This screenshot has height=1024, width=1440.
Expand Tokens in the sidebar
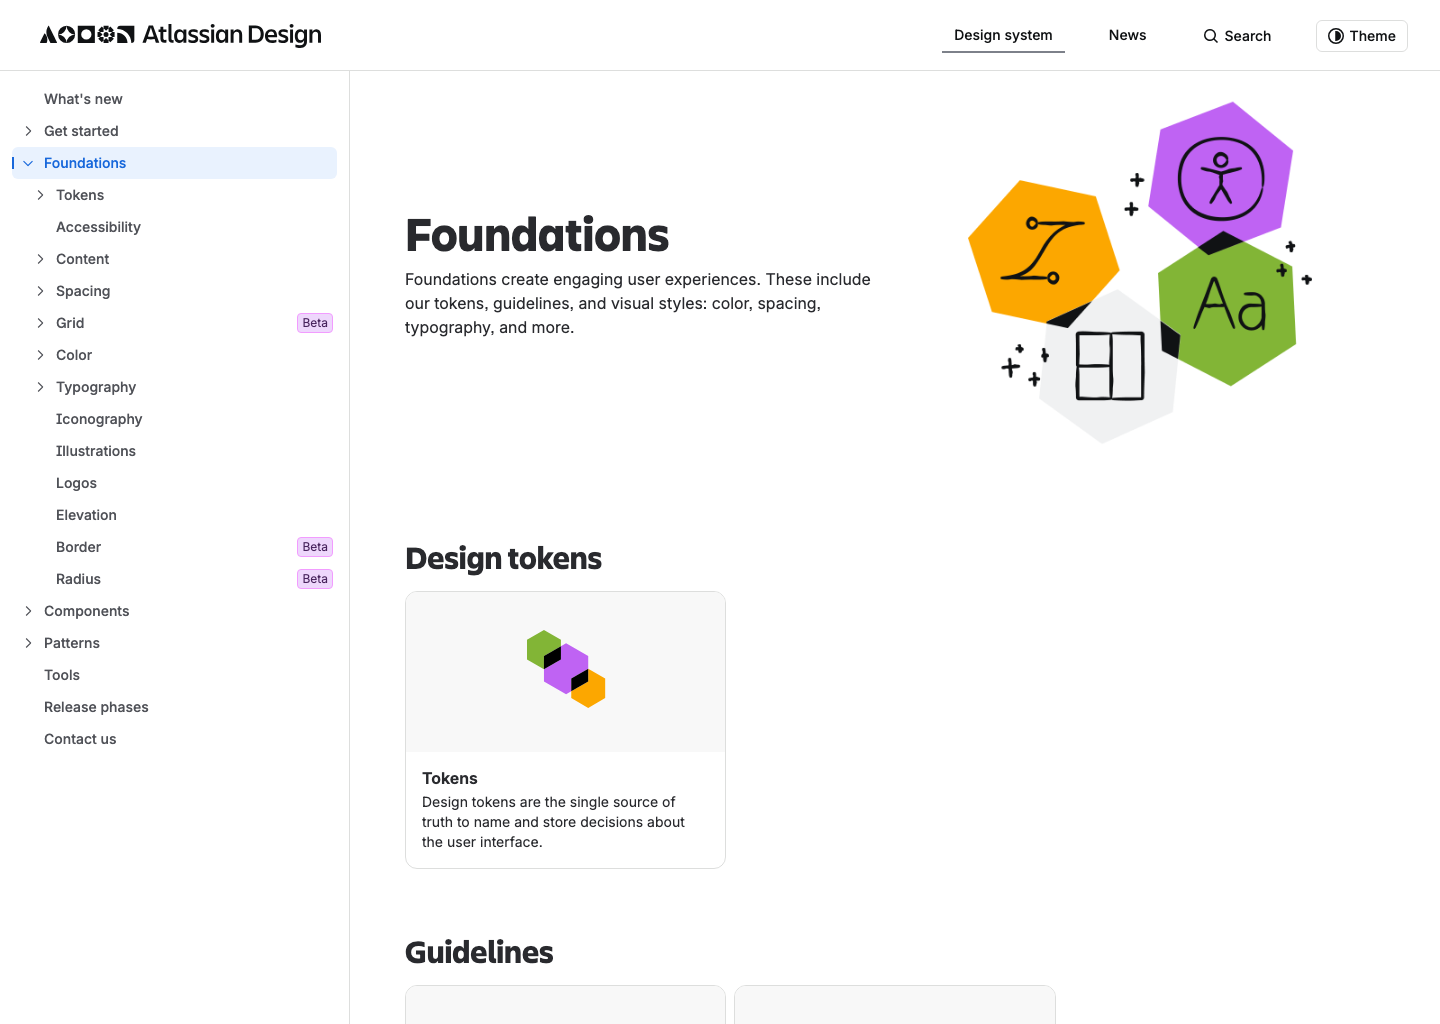(40, 195)
